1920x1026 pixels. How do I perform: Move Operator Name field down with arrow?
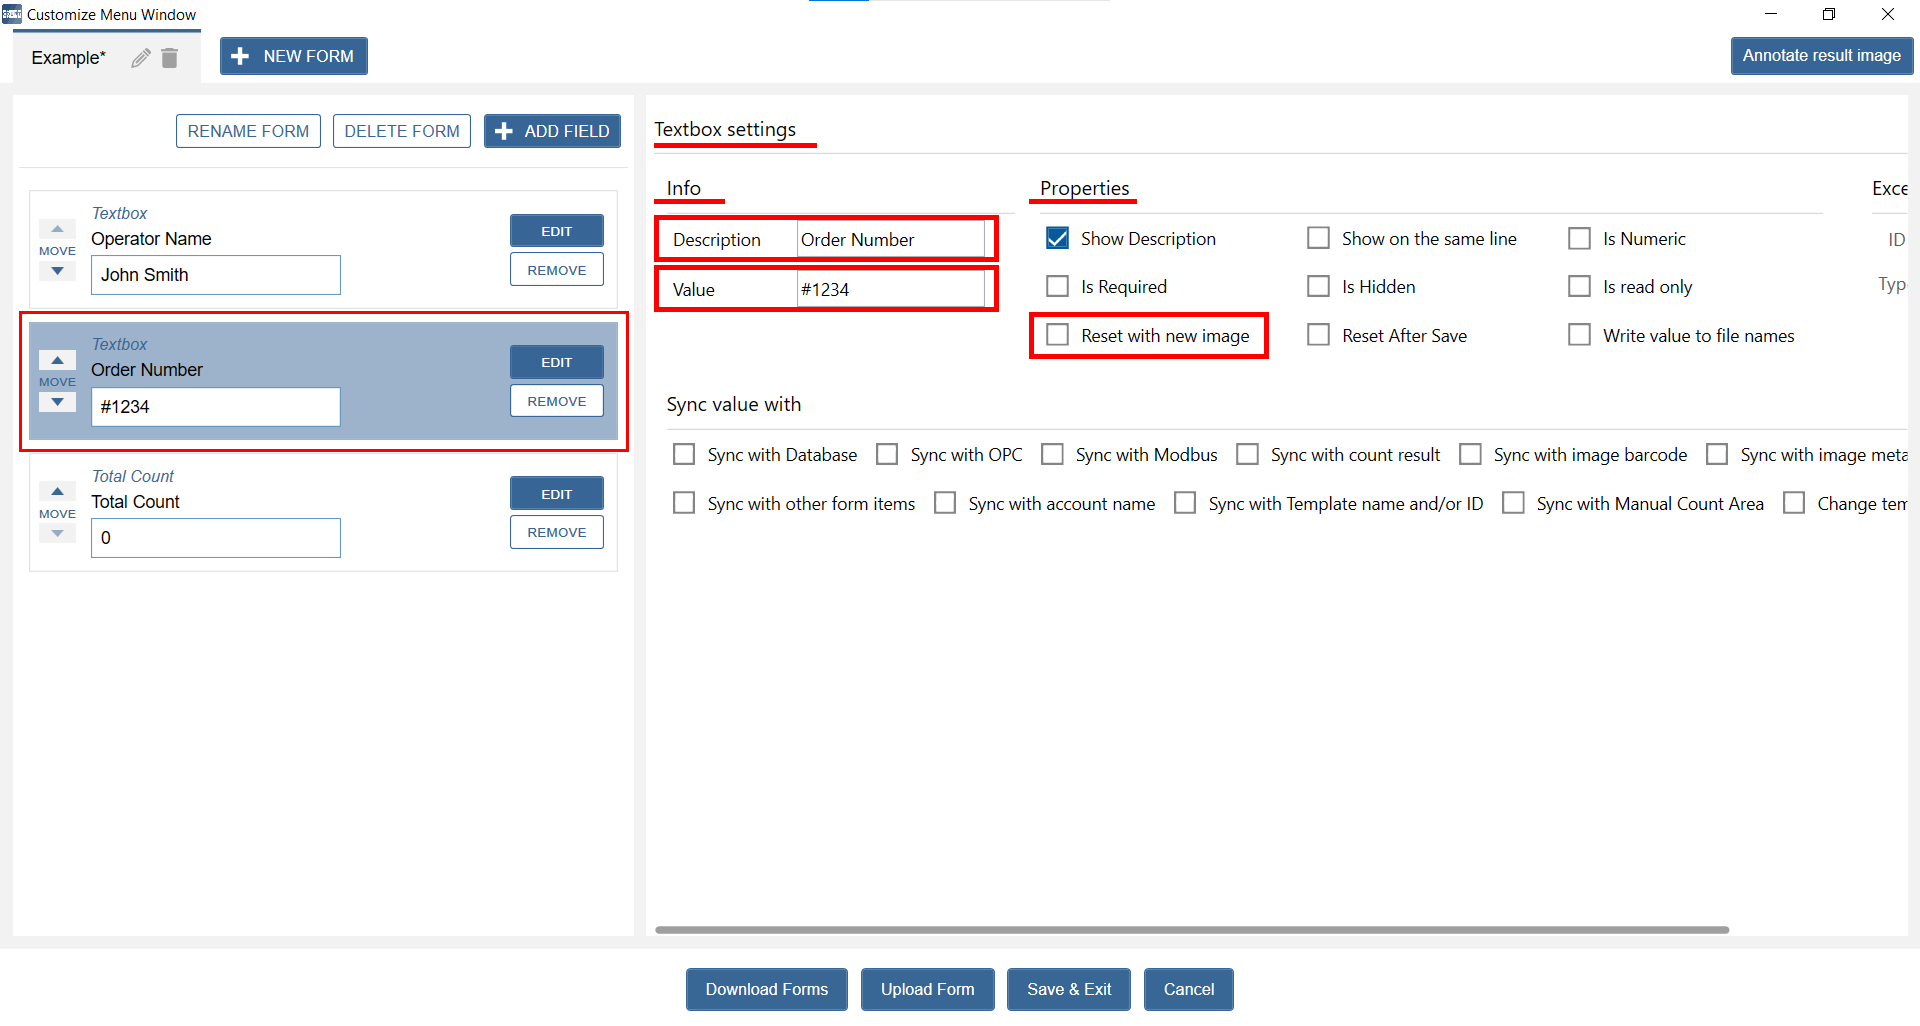(x=57, y=271)
